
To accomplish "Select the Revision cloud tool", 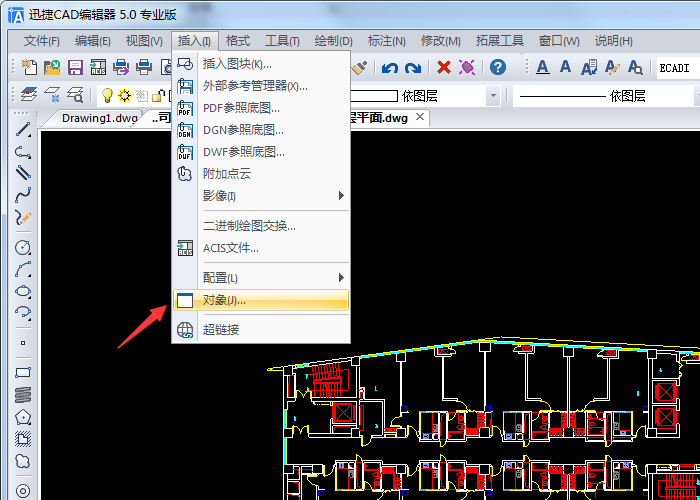I will (23, 461).
